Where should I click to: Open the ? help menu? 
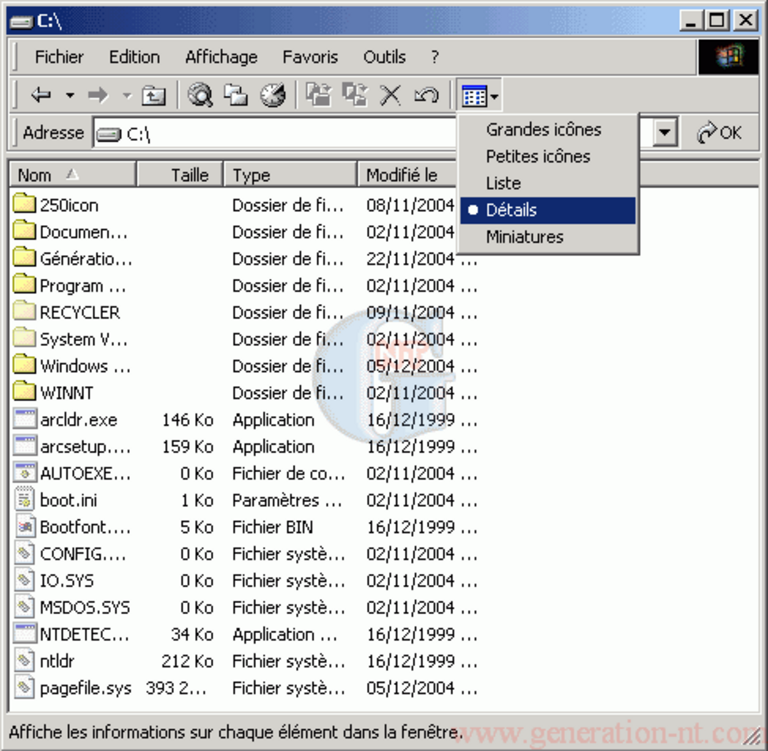pyautogui.click(x=434, y=57)
